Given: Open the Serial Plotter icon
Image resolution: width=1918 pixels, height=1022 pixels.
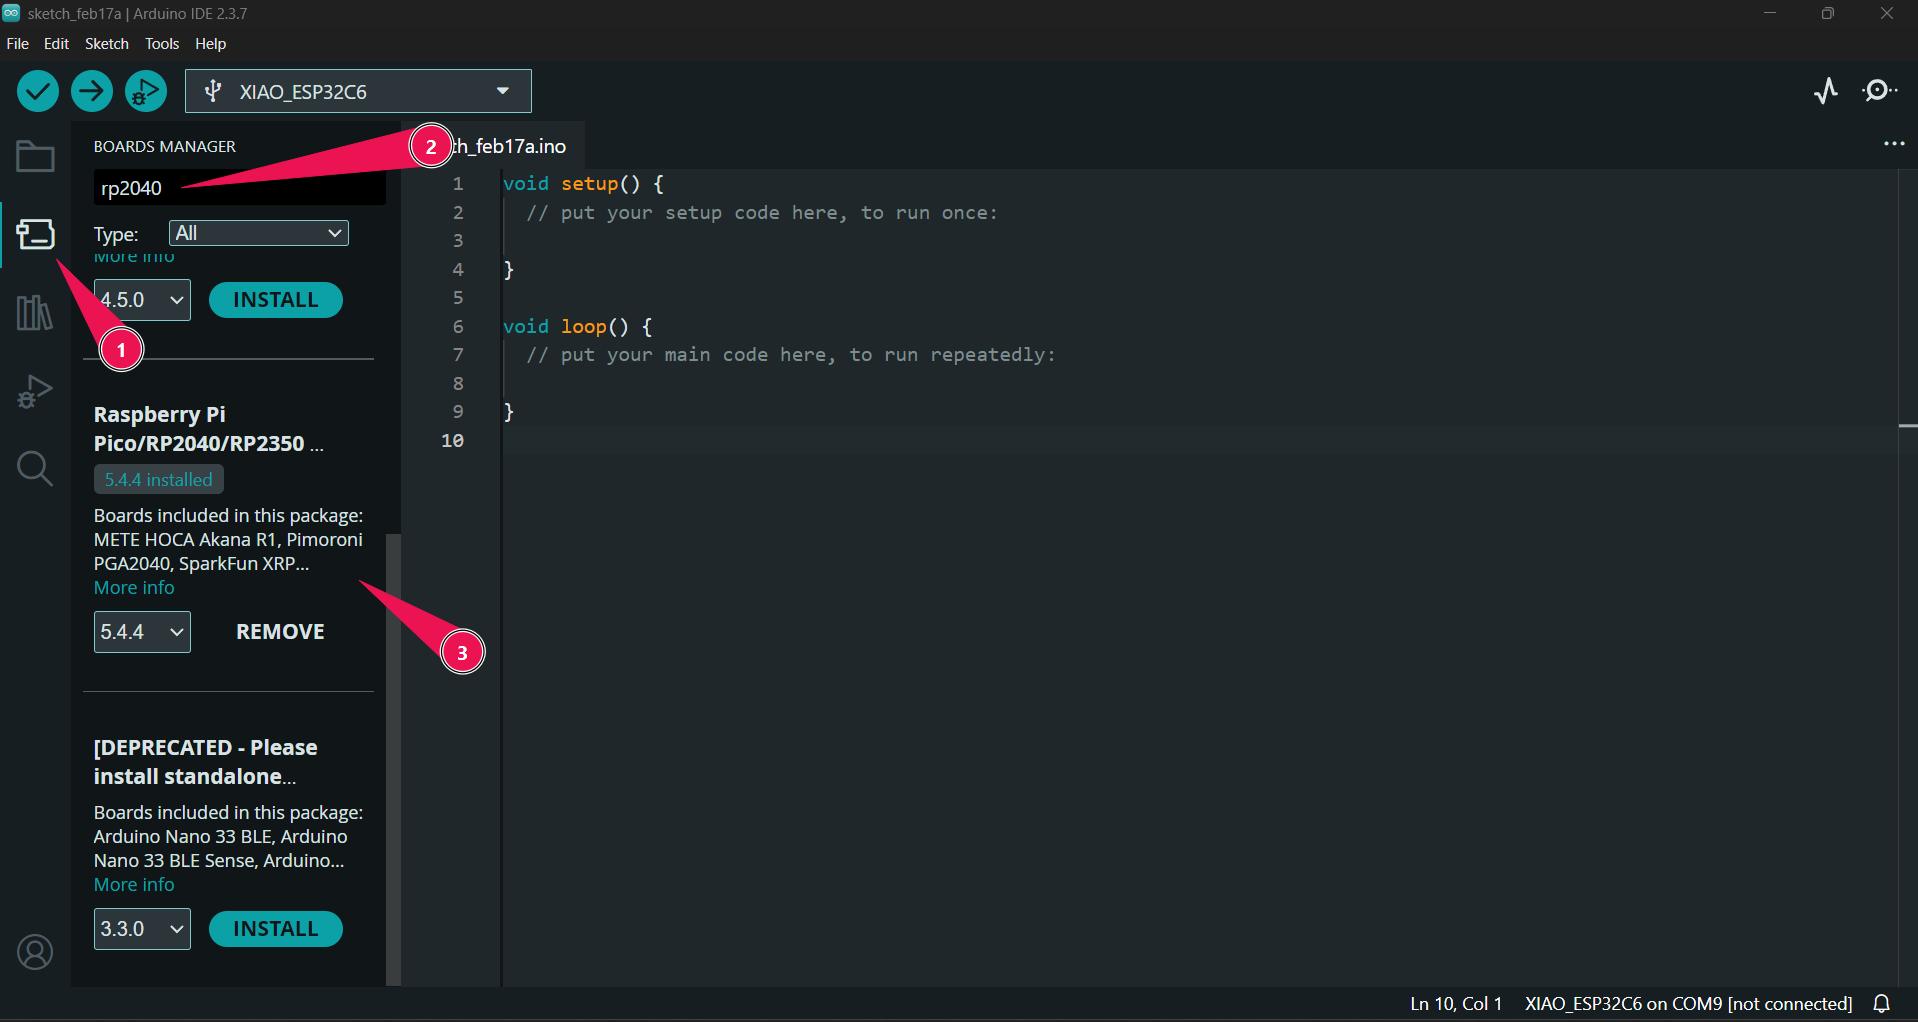Looking at the screenshot, I should tap(1826, 90).
